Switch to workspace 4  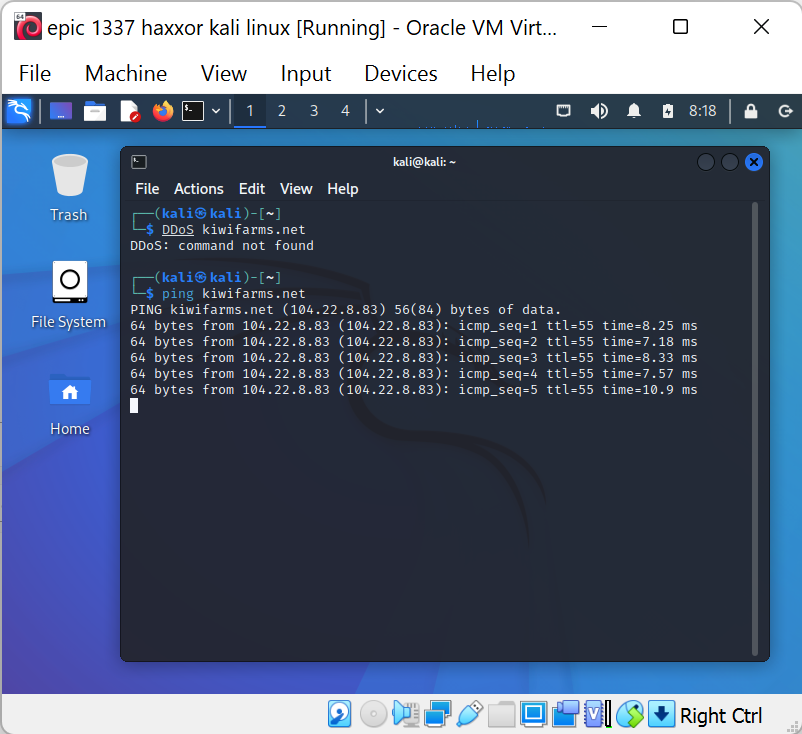[x=346, y=111]
